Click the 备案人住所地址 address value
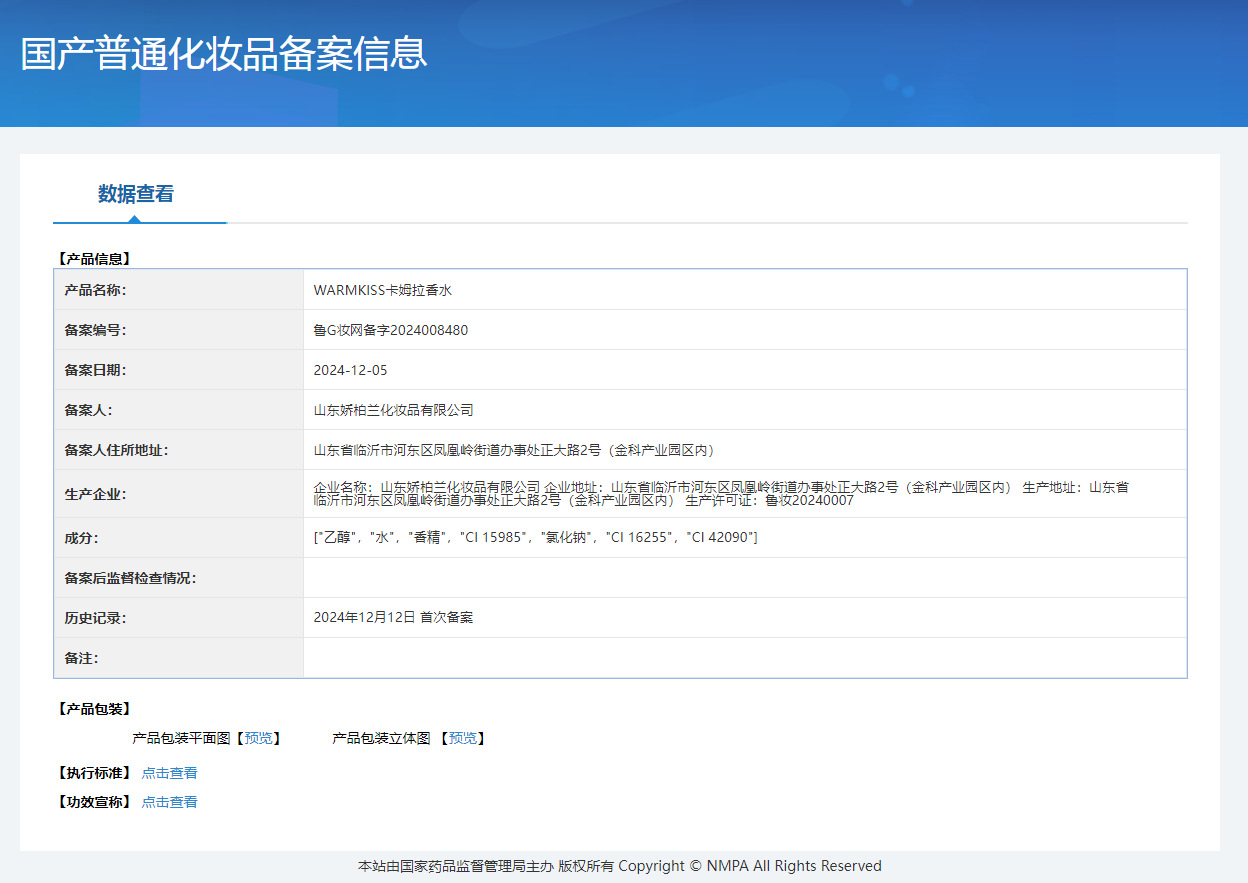The width and height of the screenshot is (1248, 883). coord(515,450)
